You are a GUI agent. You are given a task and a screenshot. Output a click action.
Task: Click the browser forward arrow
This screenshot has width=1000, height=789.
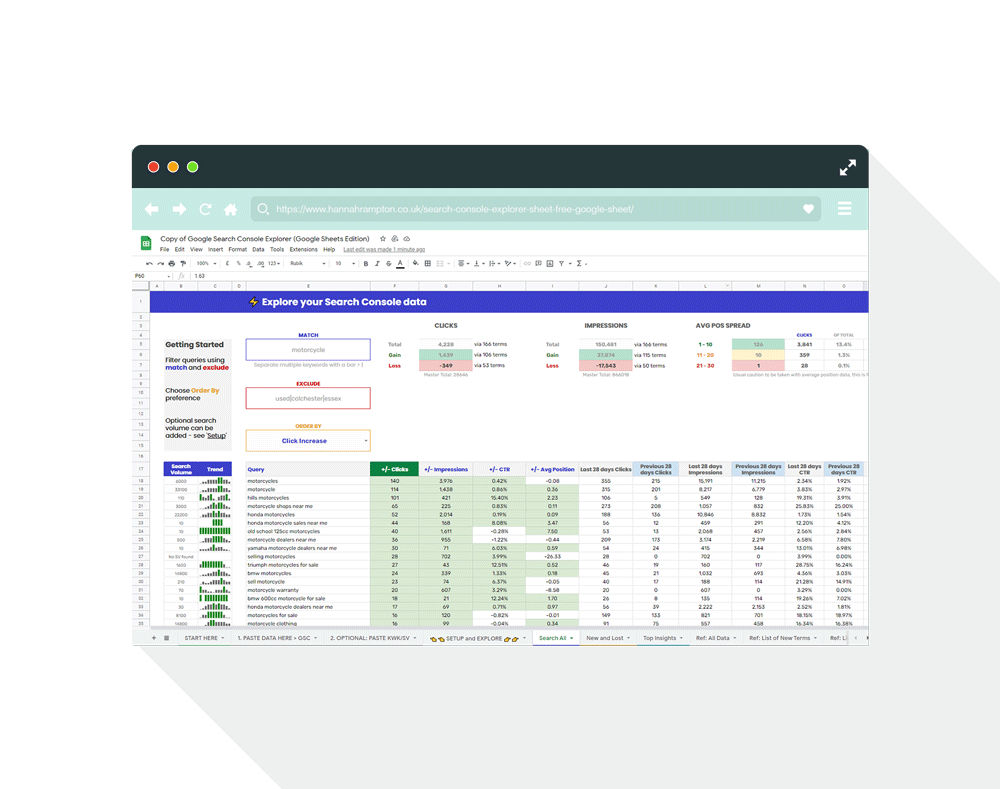pos(179,209)
